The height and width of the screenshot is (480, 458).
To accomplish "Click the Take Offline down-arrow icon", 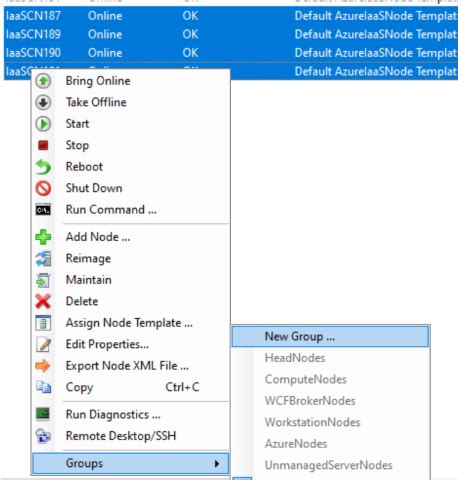I will pos(43,102).
